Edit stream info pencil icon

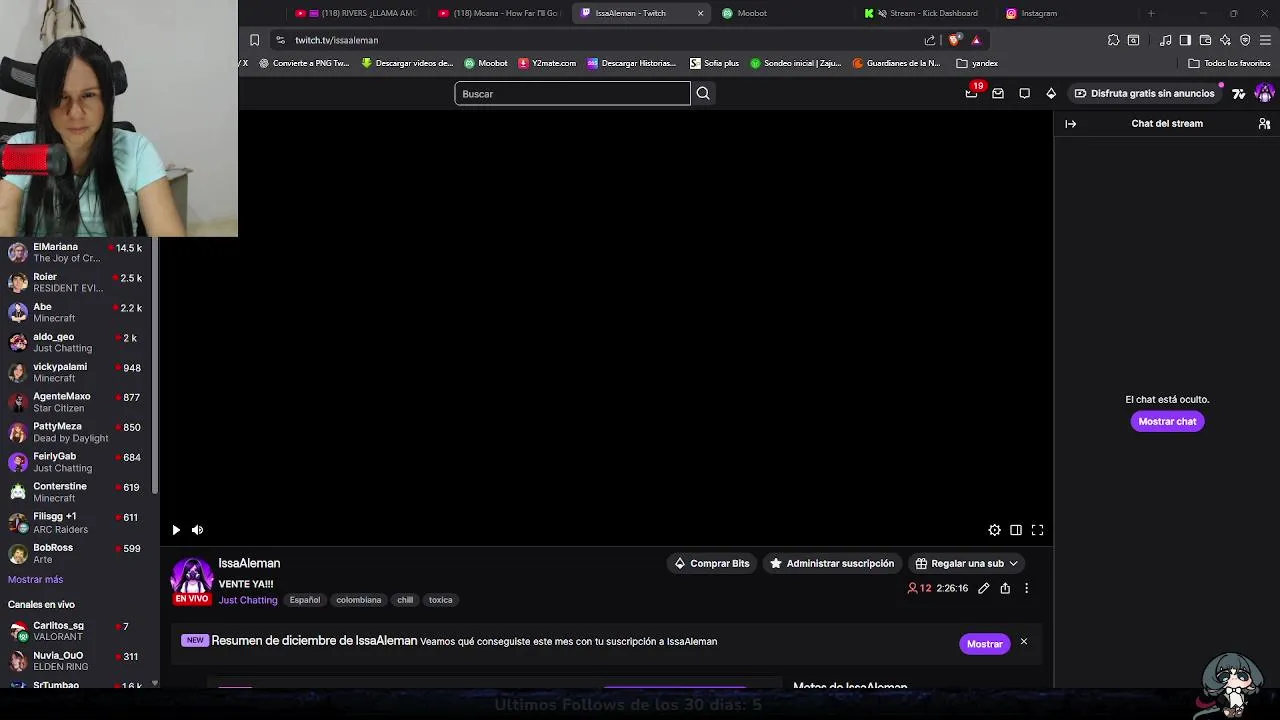pos(984,588)
